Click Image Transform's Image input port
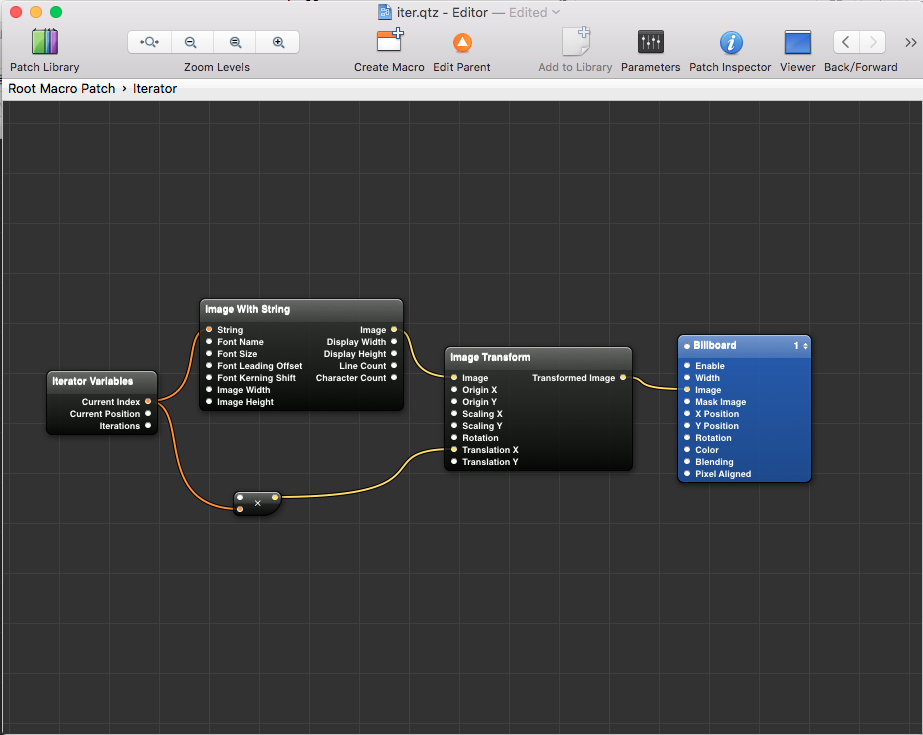The width and height of the screenshot is (923, 735). click(454, 377)
